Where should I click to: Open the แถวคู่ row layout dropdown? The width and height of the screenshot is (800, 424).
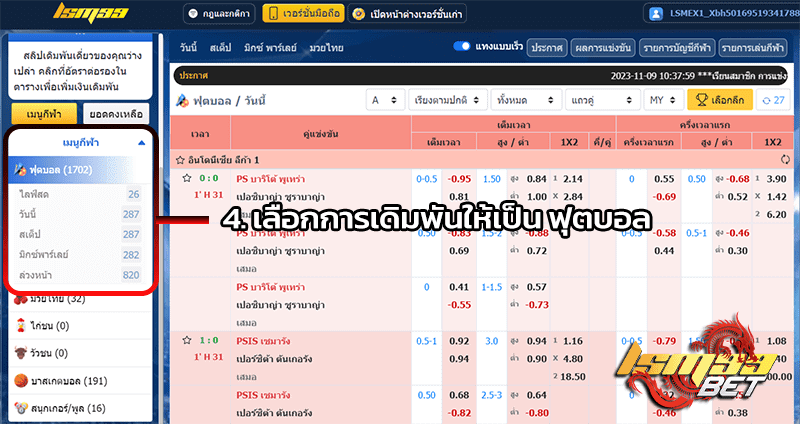click(x=603, y=100)
